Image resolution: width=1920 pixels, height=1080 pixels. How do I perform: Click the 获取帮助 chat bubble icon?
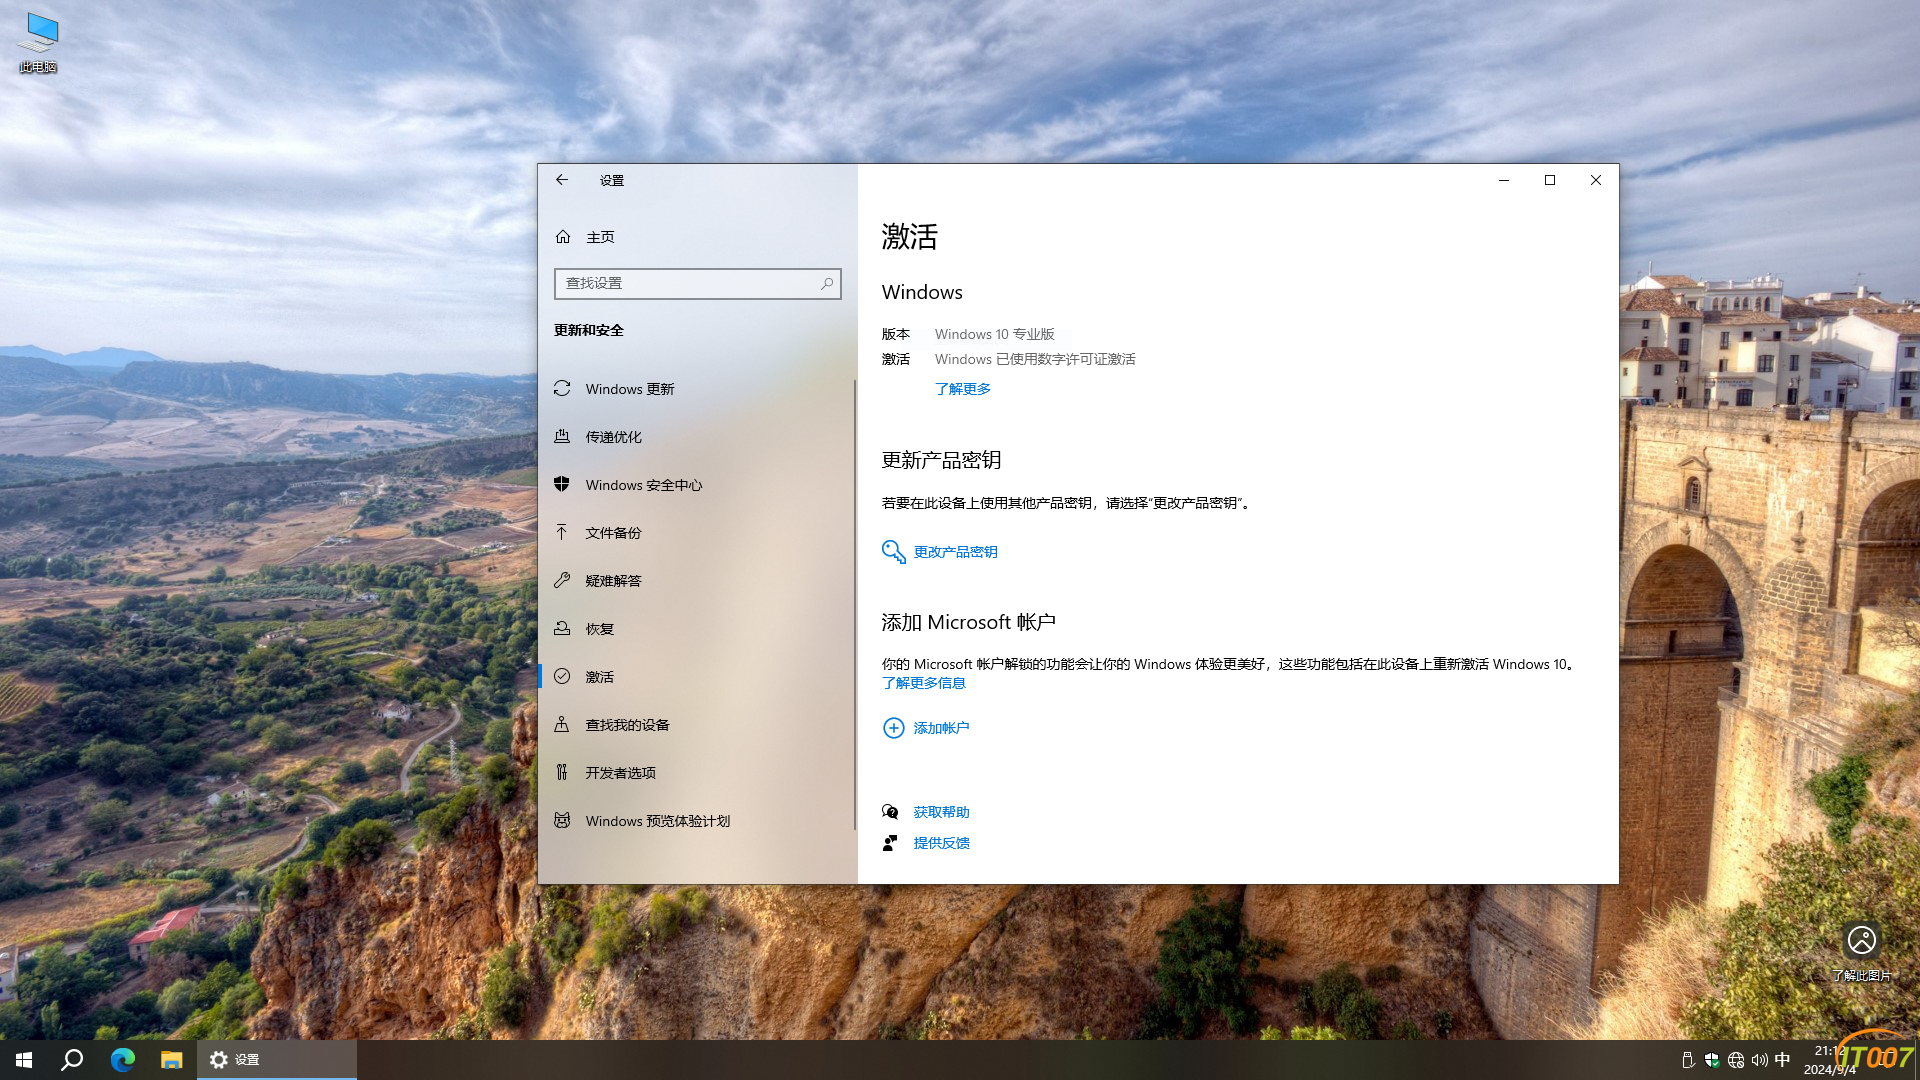(890, 812)
